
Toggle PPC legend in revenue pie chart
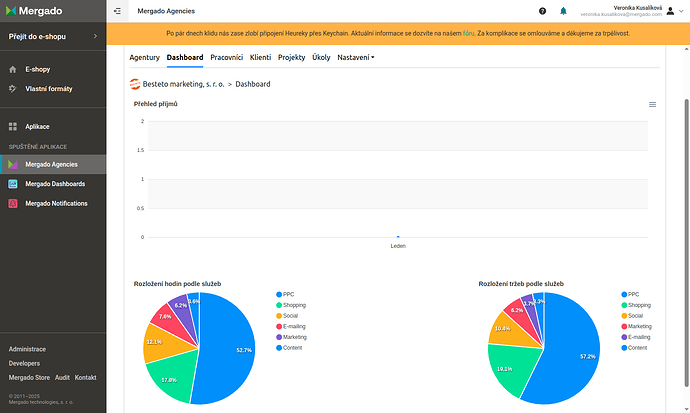[630, 295]
